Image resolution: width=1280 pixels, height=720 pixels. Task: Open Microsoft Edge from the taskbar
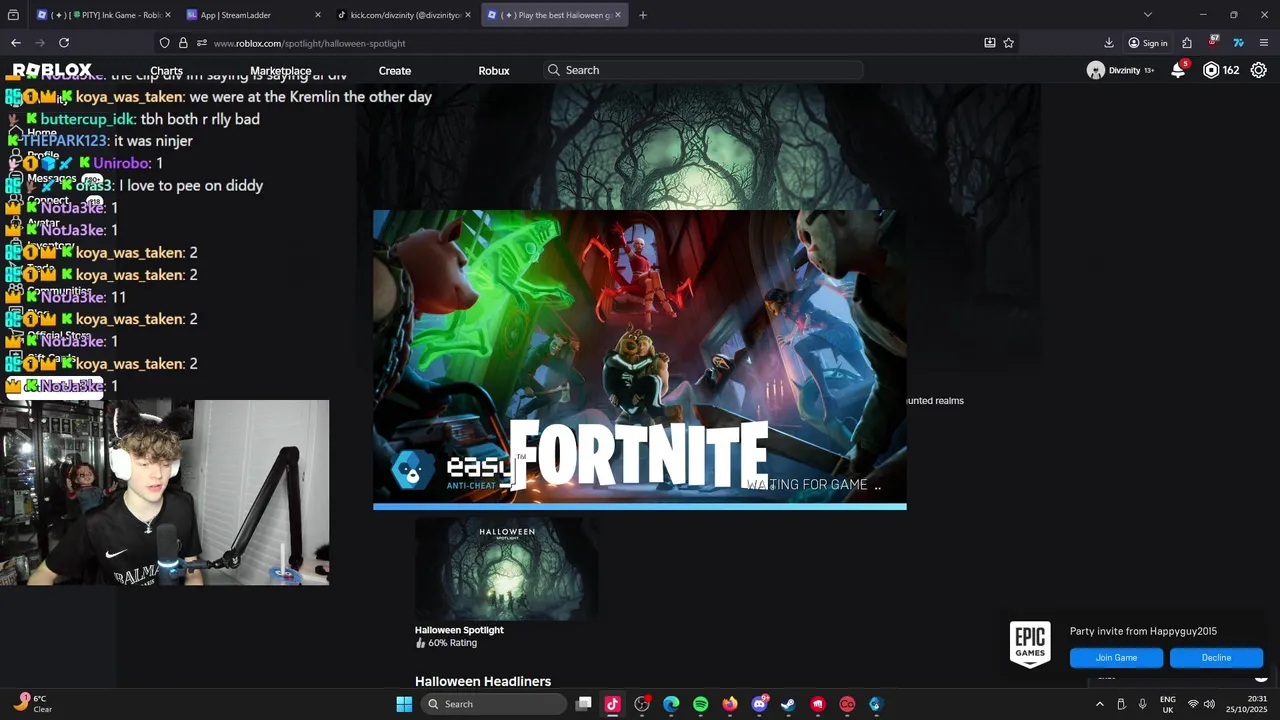671,704
